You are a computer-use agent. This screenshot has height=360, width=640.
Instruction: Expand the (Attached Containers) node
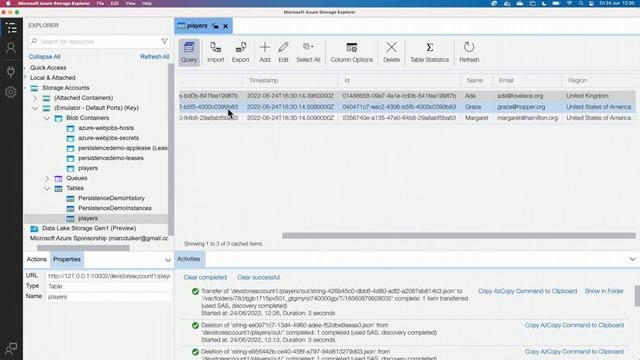[35, 98]
